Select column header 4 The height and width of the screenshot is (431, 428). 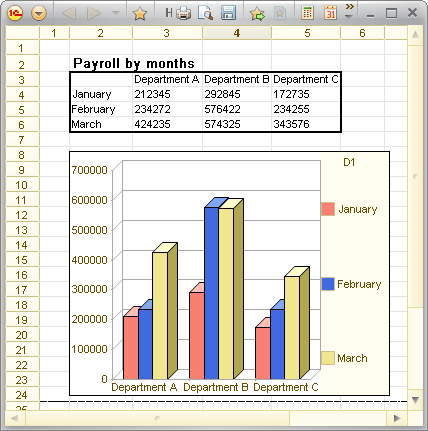237,33
